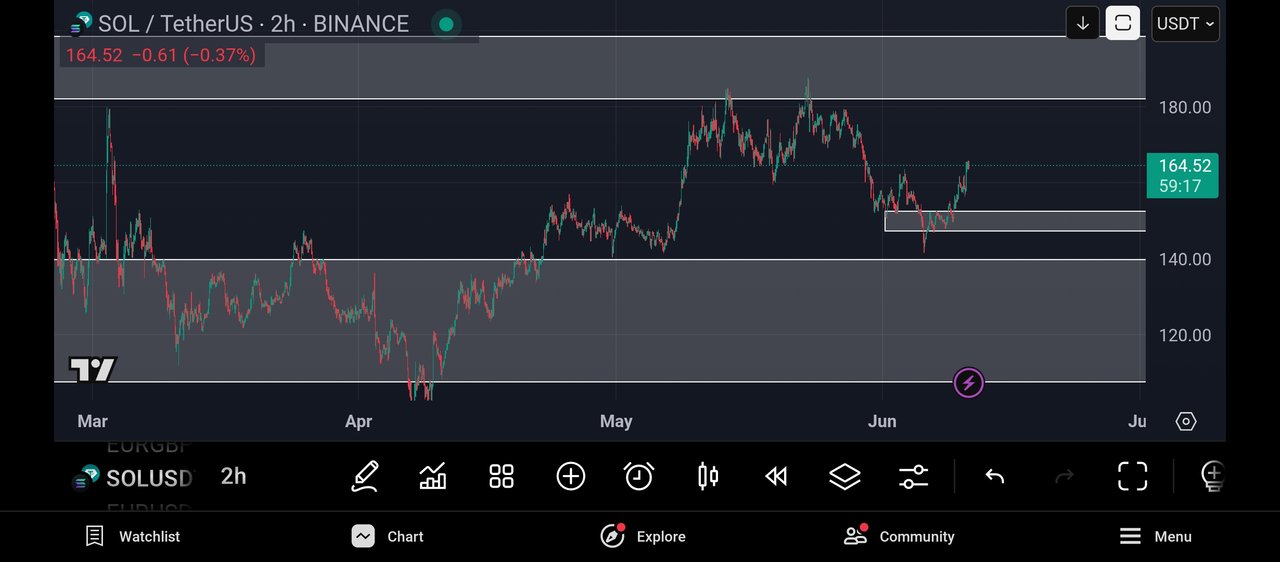Click the Jun date axis label

click(882, 421)
